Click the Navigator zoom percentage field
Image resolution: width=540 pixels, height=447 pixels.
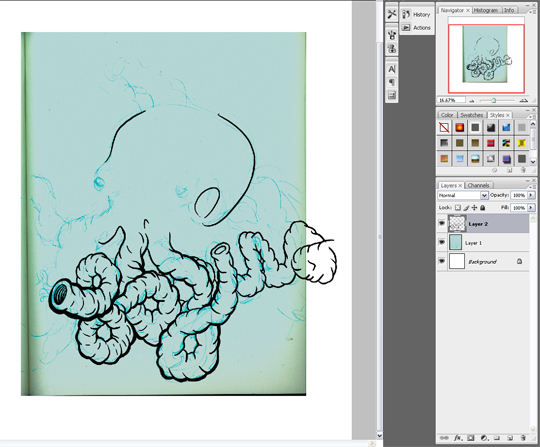click(x=451, y=100)
